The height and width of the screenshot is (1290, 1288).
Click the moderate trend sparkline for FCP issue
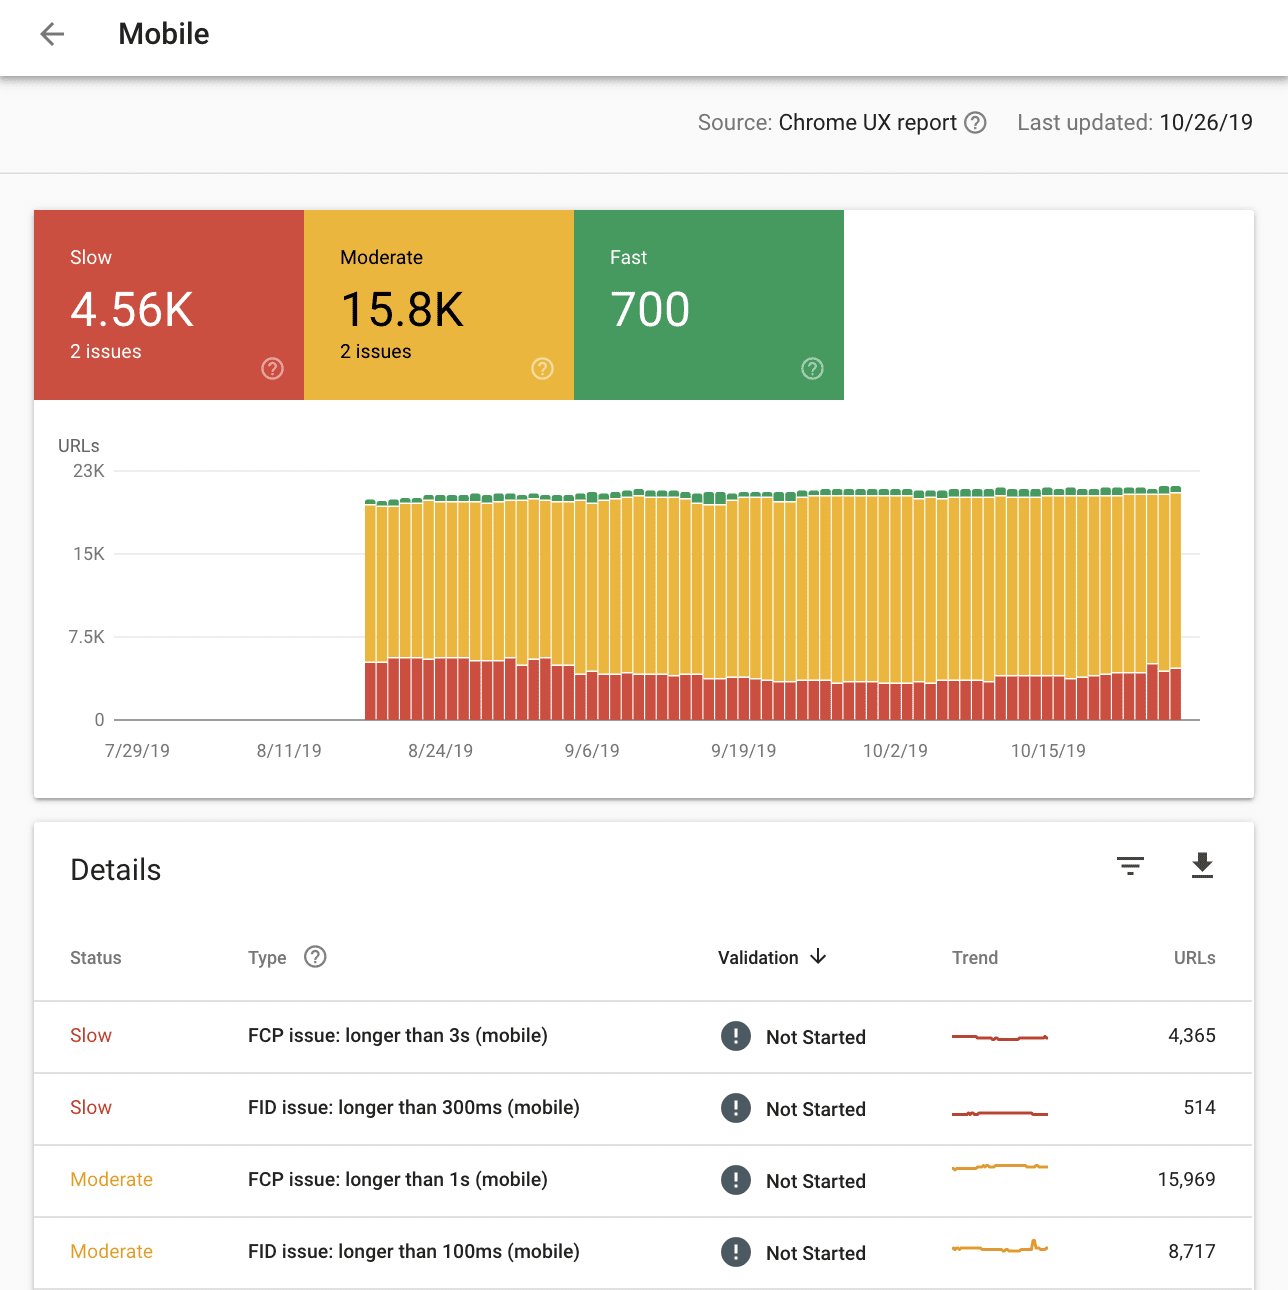pyautogui.click(x=999, y=1167)
